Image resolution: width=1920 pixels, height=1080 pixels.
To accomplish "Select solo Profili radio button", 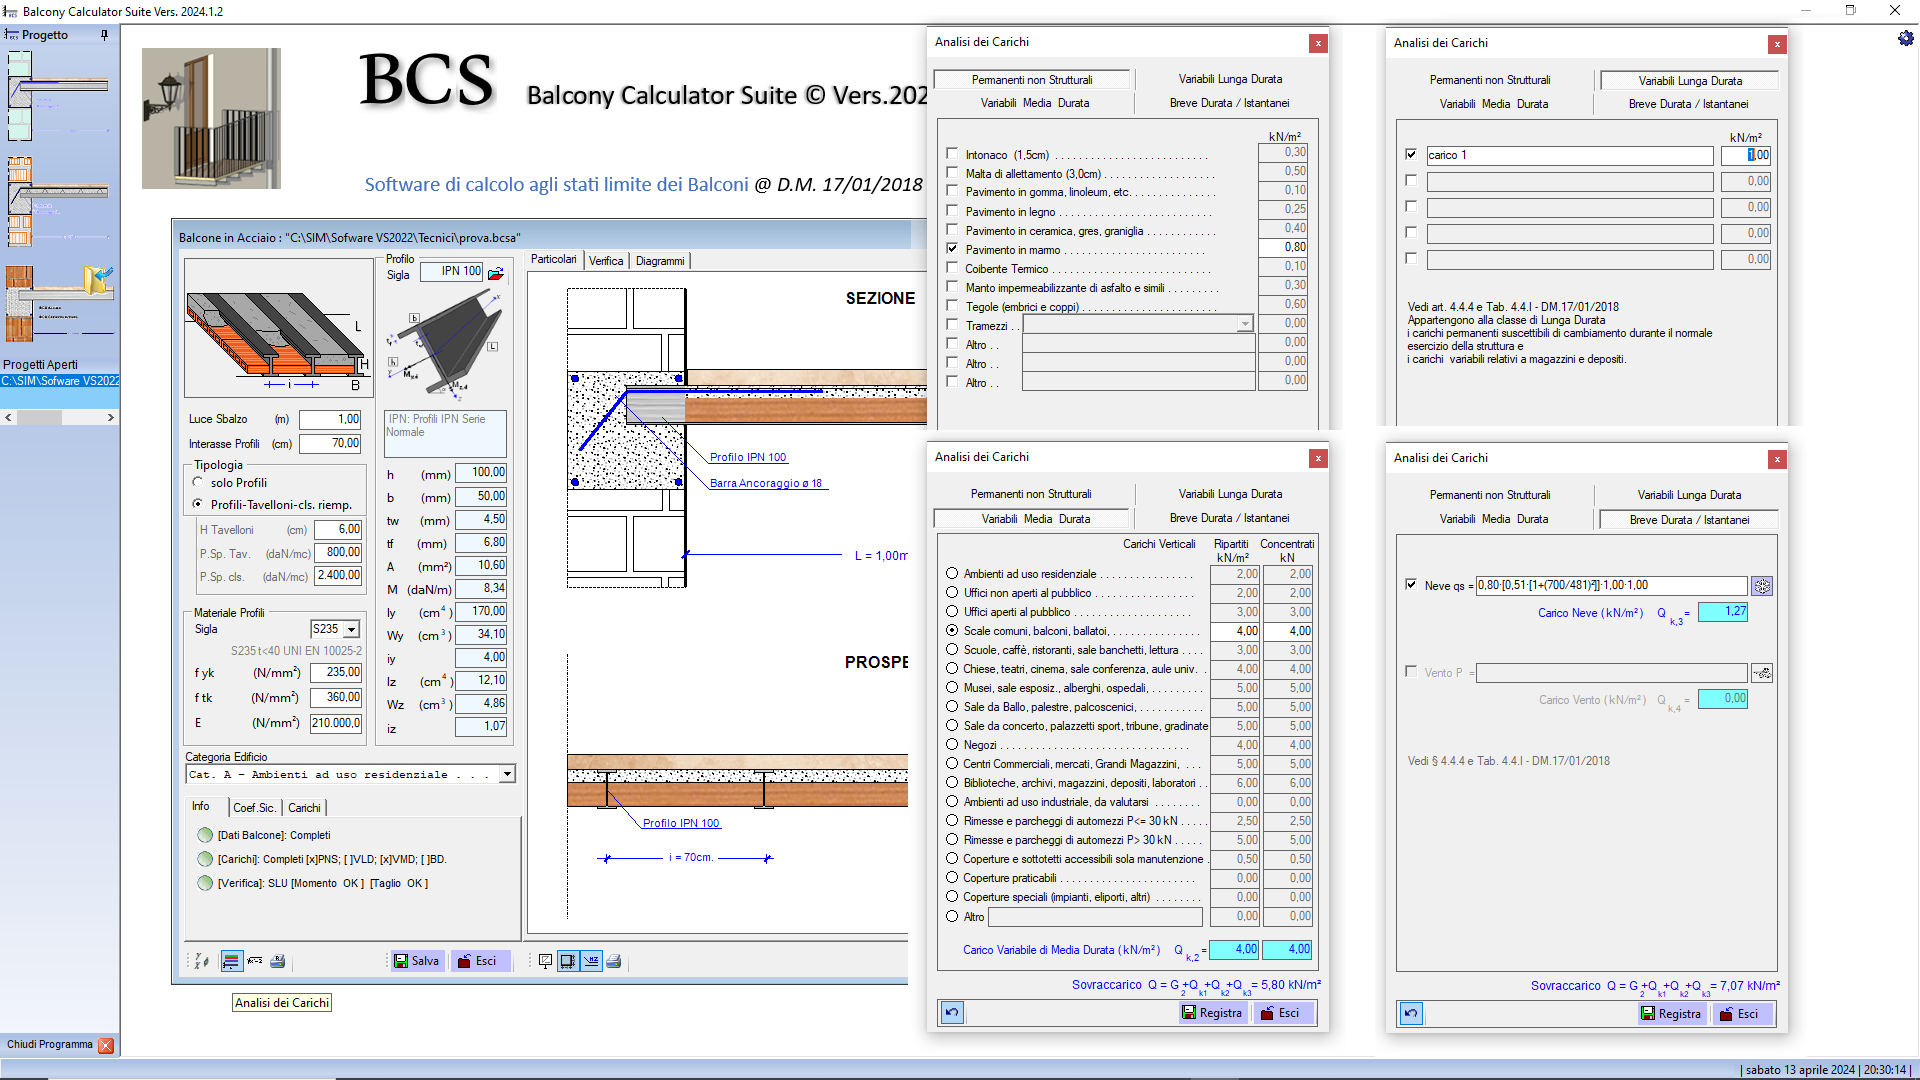I will 198,482.
